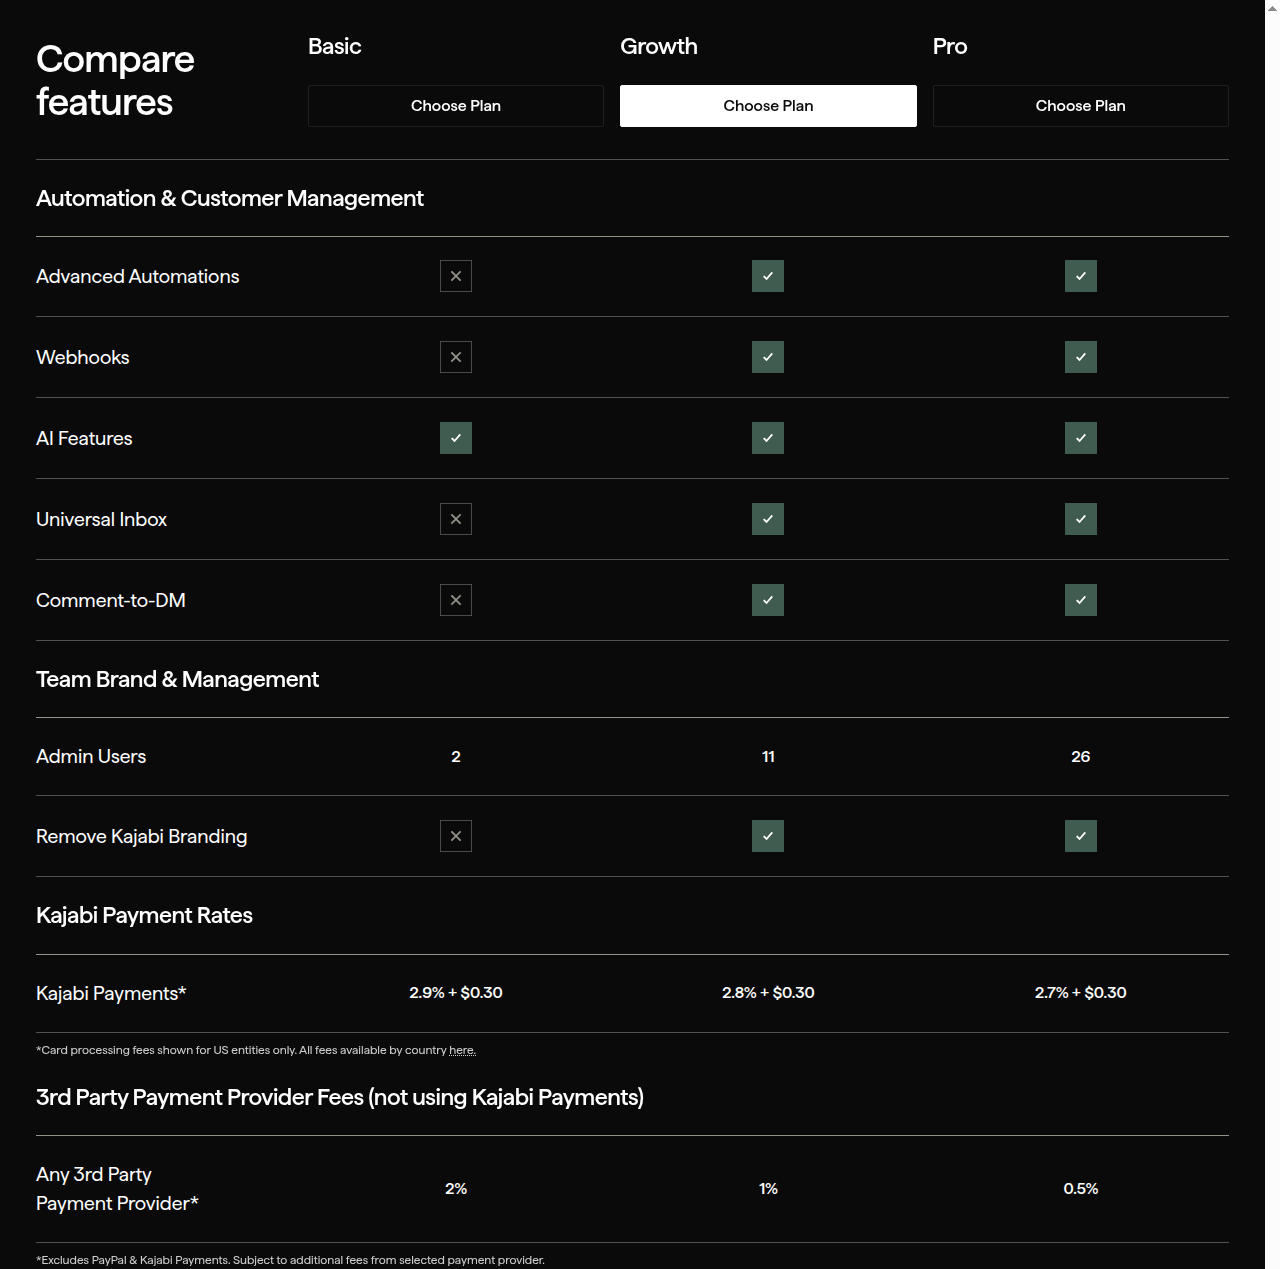Viewport: 1280px width, 1269px height.
Task: Click Pro checkmark for Universal Inbox
Action: point(1081,519)
